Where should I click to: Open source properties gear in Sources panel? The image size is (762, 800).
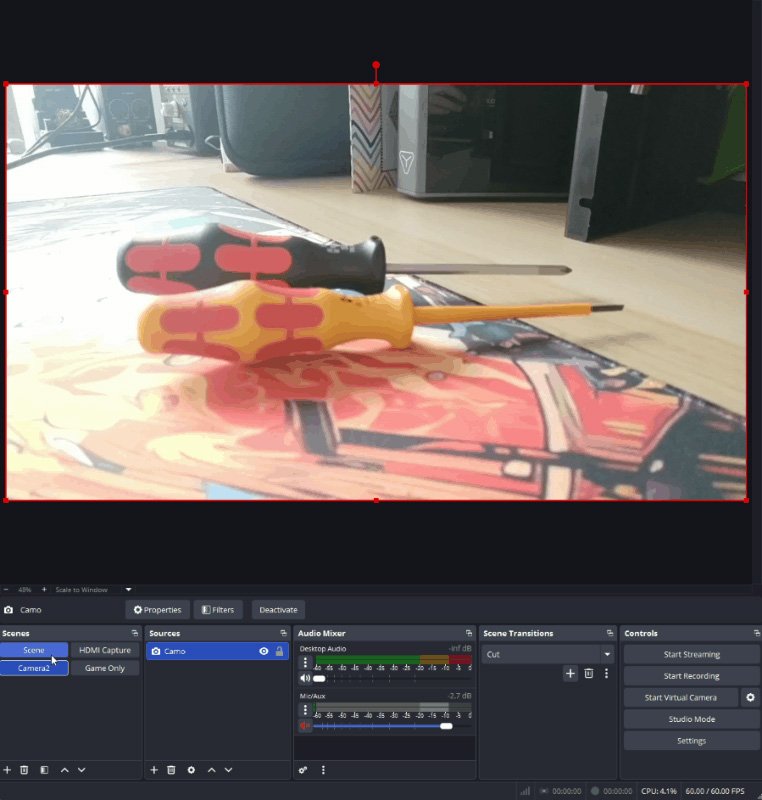coord(191,770)
